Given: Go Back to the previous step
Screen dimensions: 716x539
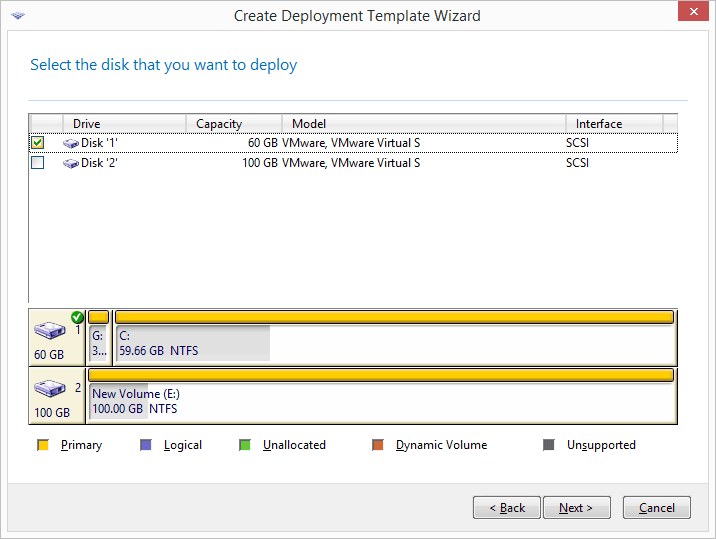Looking at the screenshot, I should [x=507, y=507].
